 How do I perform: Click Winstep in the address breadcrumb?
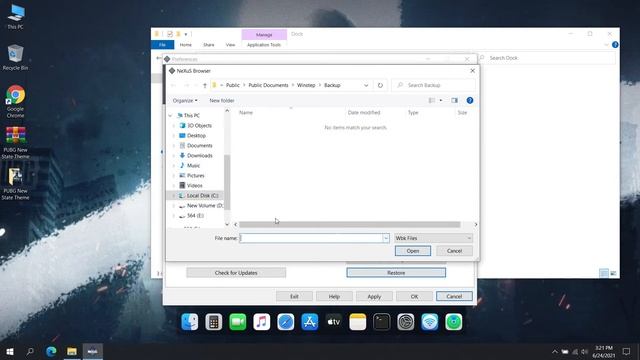(306, 85)
